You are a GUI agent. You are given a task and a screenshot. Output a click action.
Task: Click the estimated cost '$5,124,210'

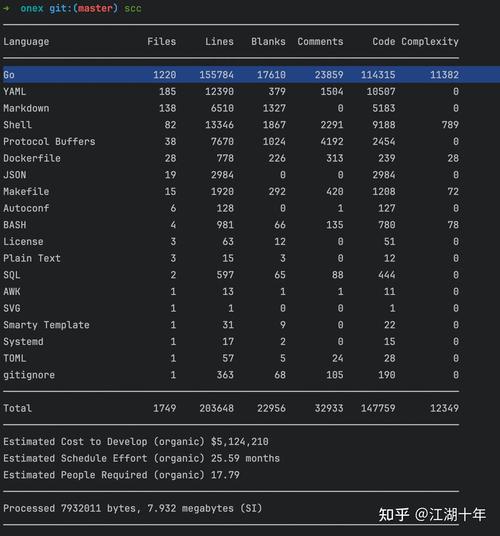pyautogui.click(x=240, y=442)
